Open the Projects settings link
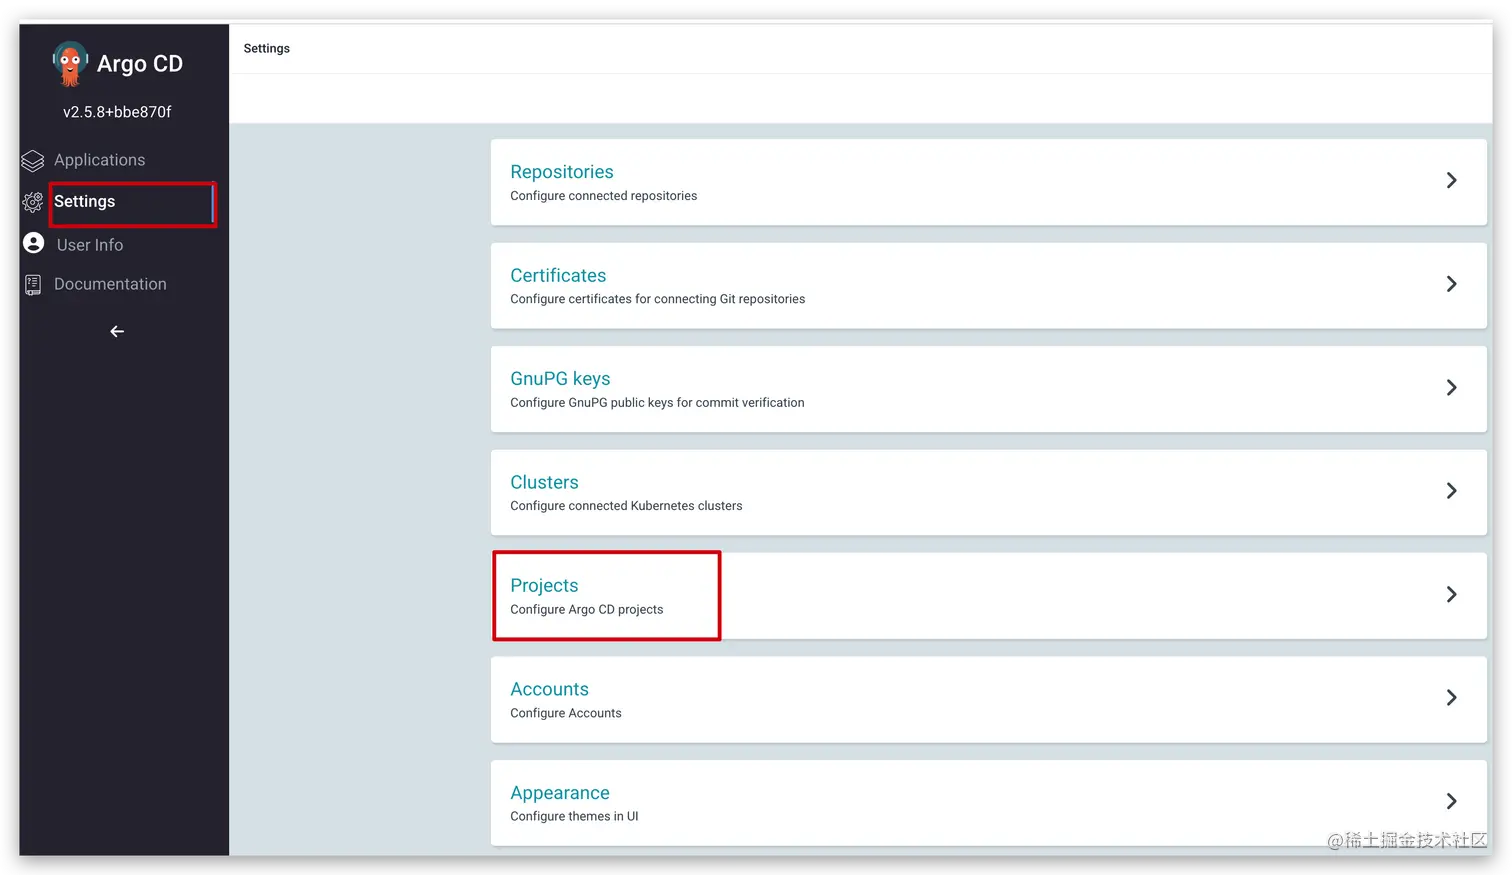Screen dimensions: 1512x875 click(544, 585)
